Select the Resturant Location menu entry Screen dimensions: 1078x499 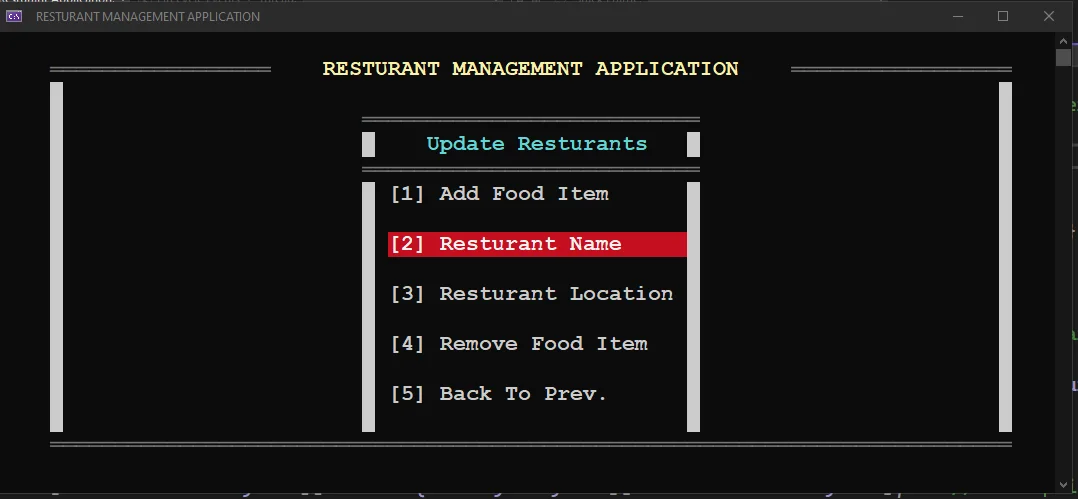point(531,294)
